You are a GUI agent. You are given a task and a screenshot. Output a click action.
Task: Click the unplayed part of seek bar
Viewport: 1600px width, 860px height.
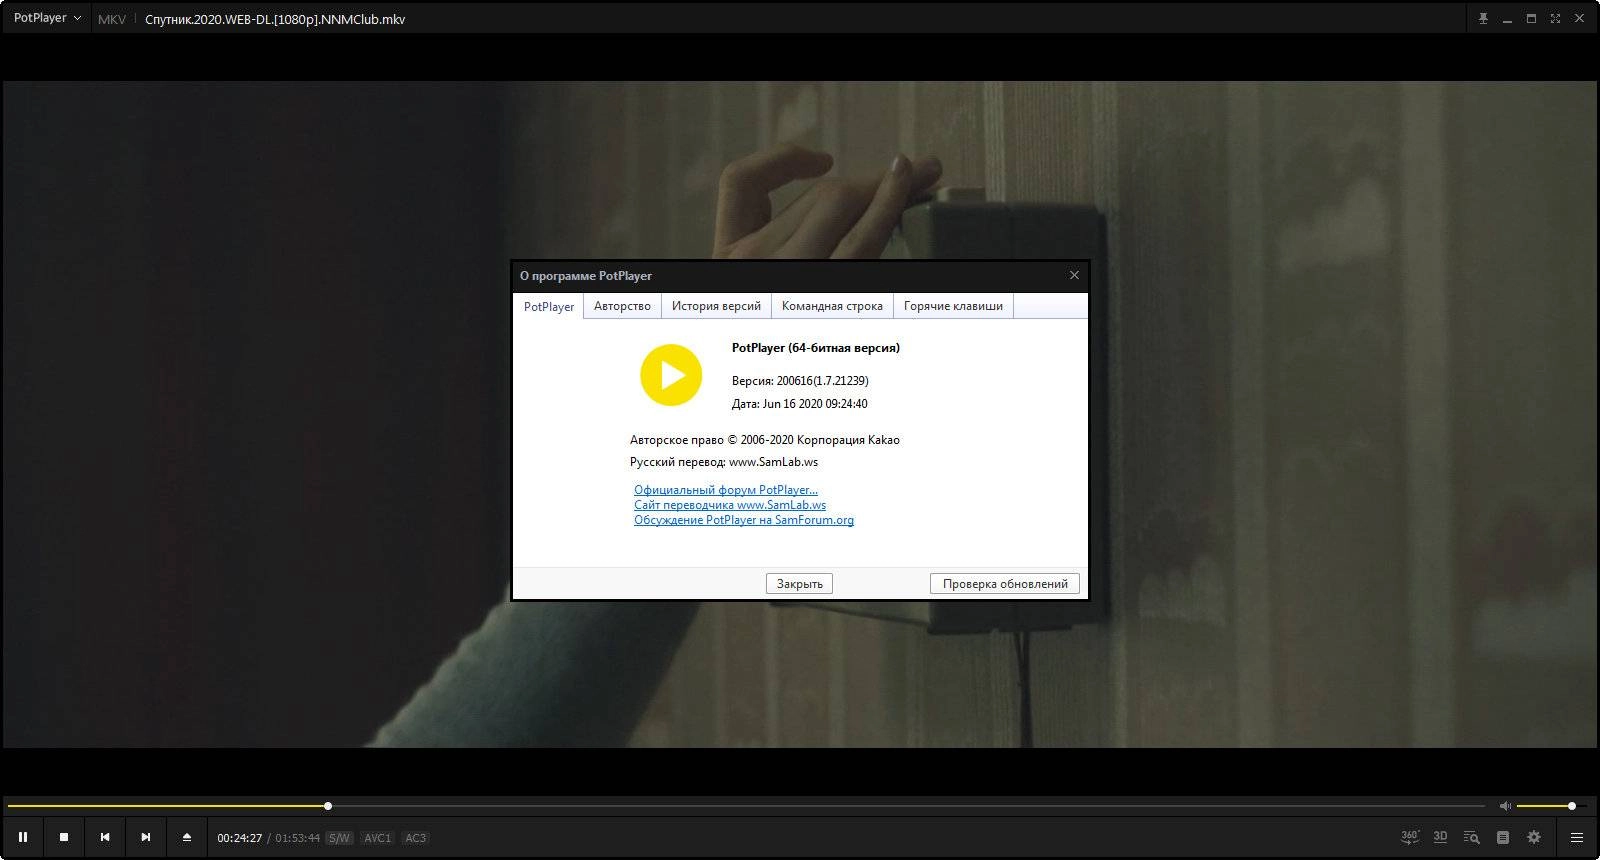[x=908, y=806]
